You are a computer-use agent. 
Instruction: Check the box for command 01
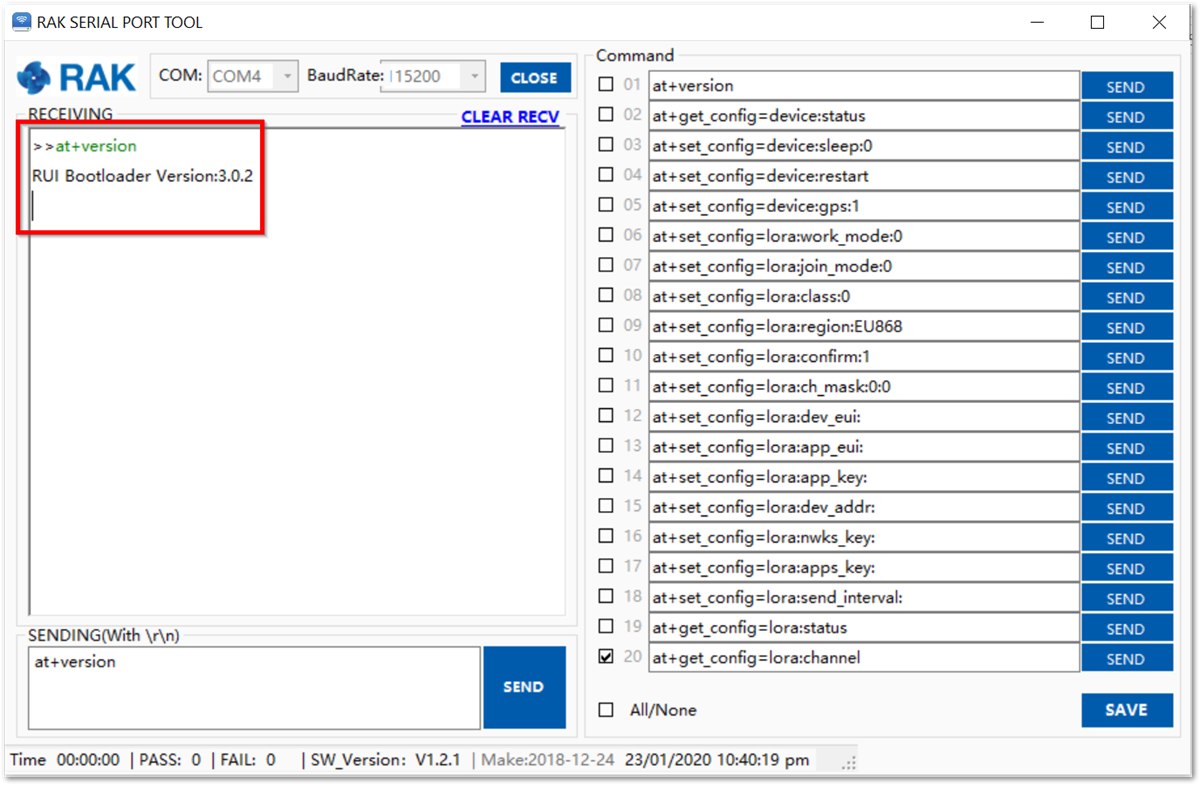606,85
